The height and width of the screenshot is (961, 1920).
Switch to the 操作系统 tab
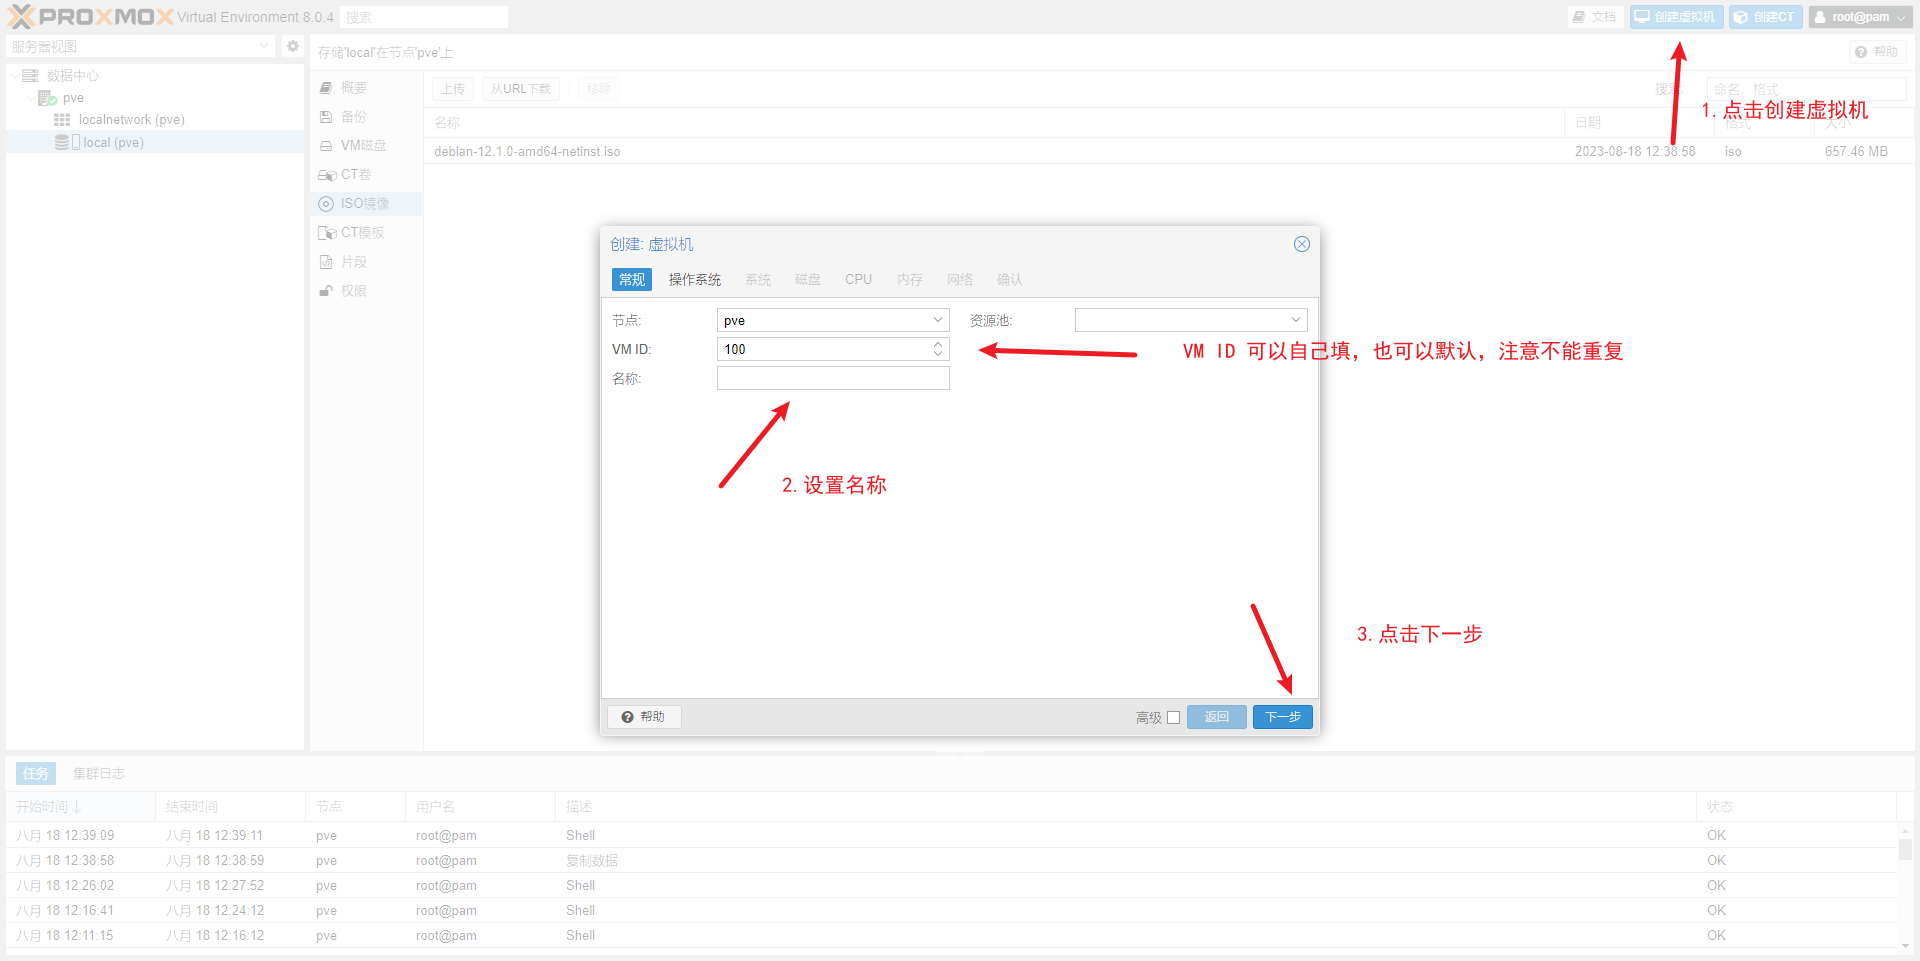coord(694,280)
